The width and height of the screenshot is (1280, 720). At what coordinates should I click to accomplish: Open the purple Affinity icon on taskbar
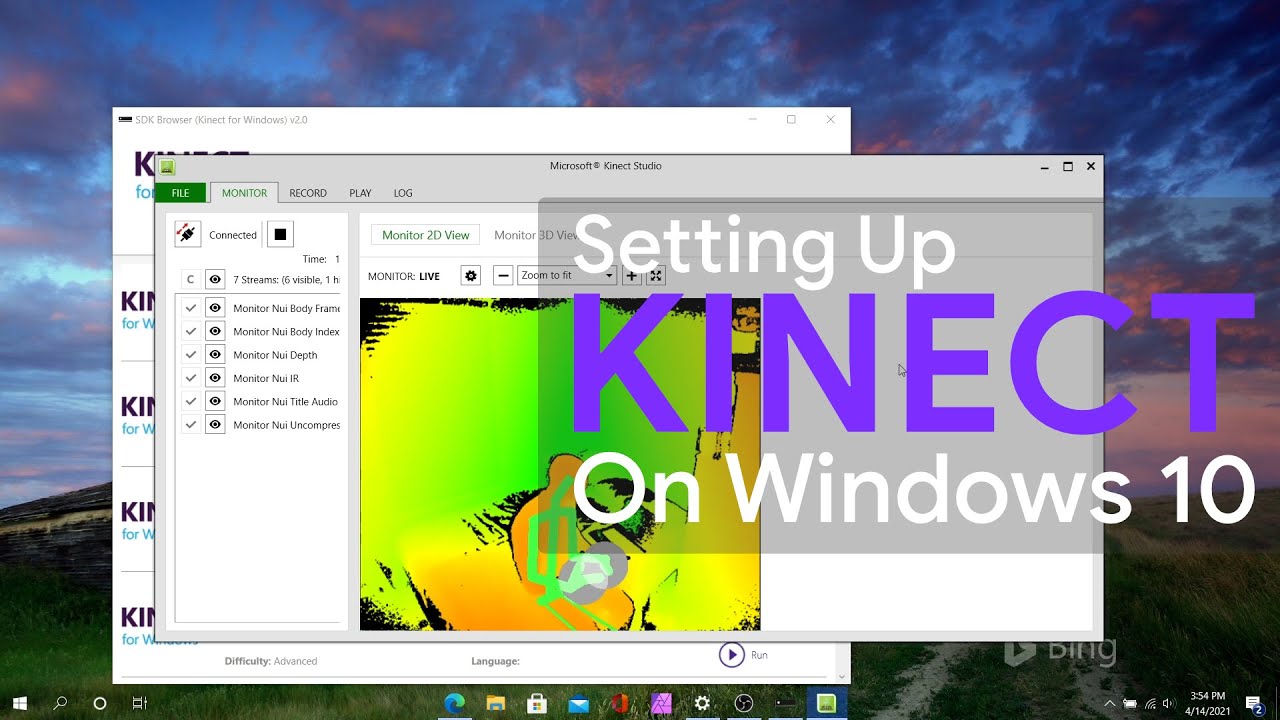pyautogui.click(x=661, y=703)
